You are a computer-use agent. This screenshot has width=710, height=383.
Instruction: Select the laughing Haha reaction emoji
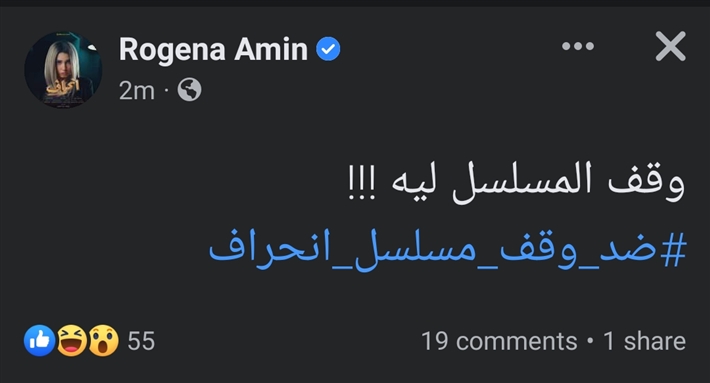(x=72, y=340)
